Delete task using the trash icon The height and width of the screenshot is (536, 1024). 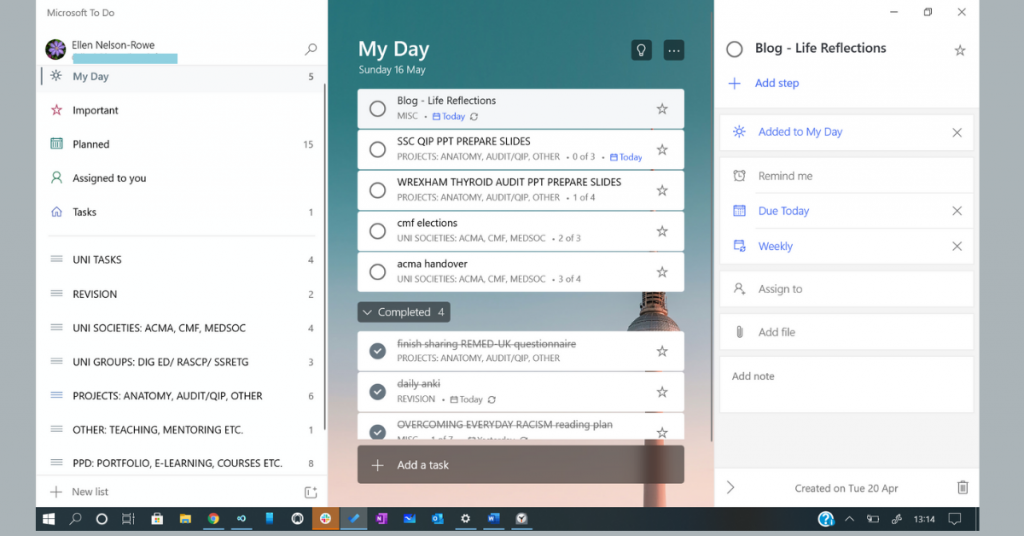(x=963, y=487)
